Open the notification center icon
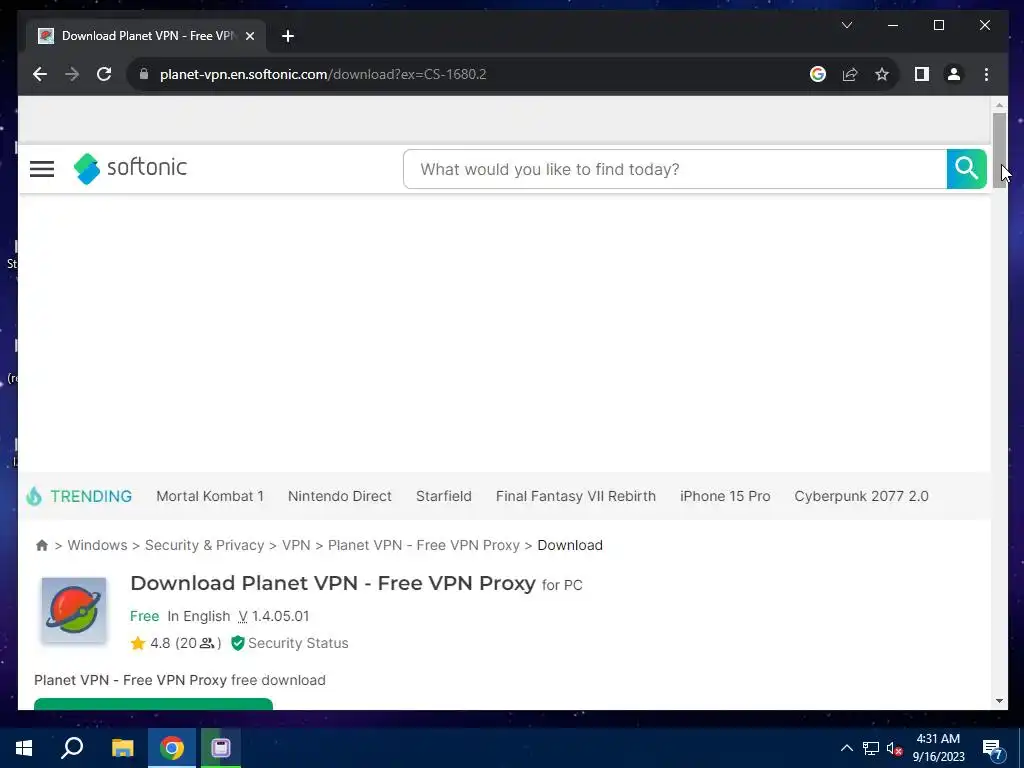Screen dimensions: 1024x768 point(993,749)
